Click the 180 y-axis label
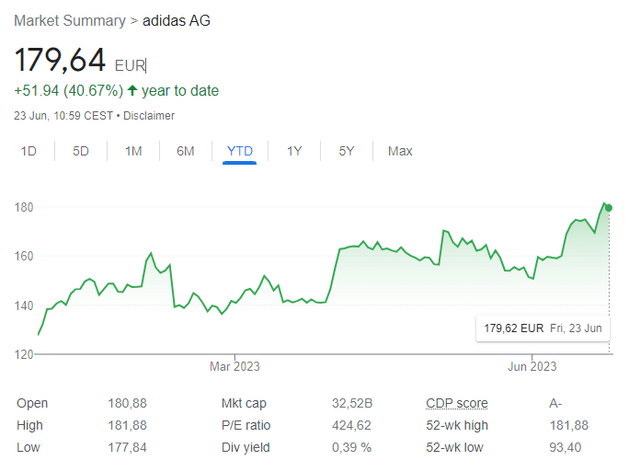The width and height of the screenshot is (640, 472). tap(24, 207)
